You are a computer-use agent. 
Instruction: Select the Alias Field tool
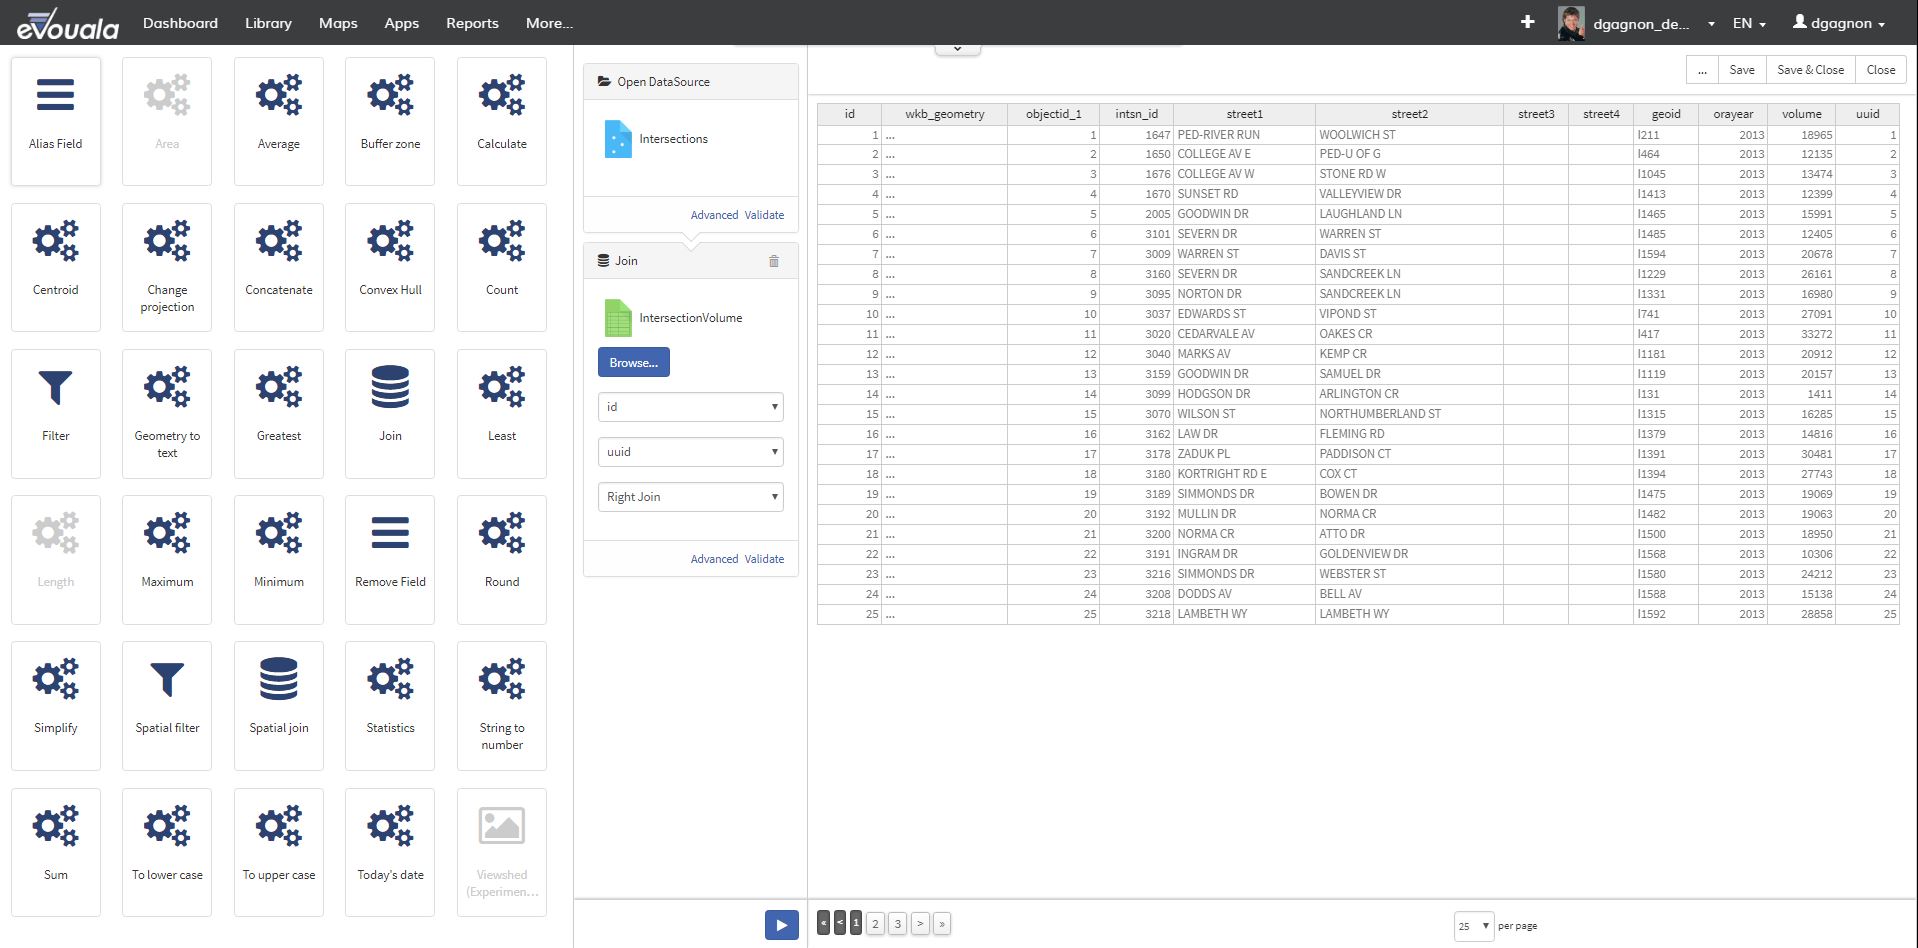[x=56, y=120]
